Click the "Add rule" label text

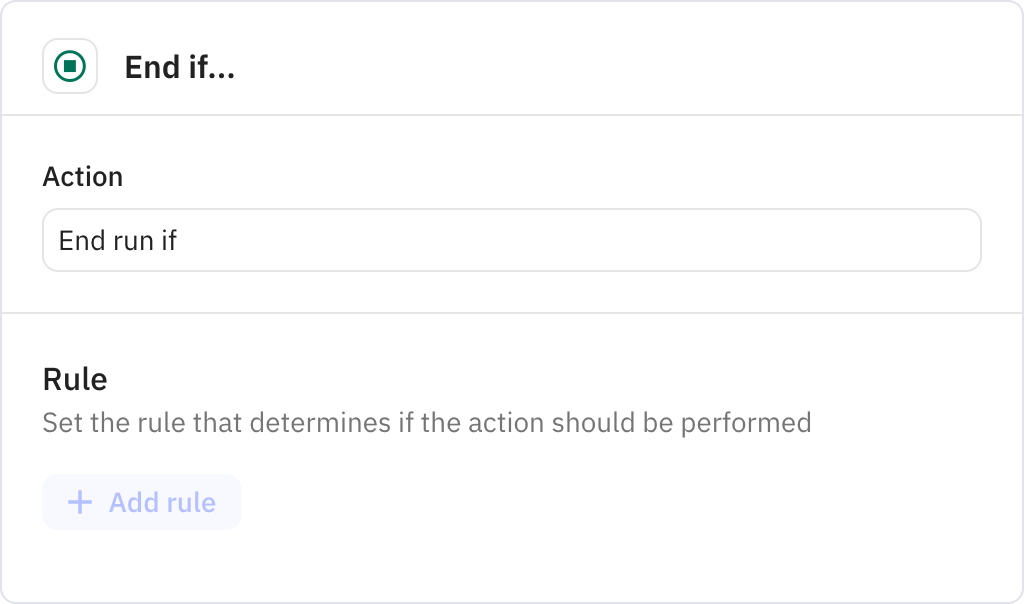pos(163,503)
